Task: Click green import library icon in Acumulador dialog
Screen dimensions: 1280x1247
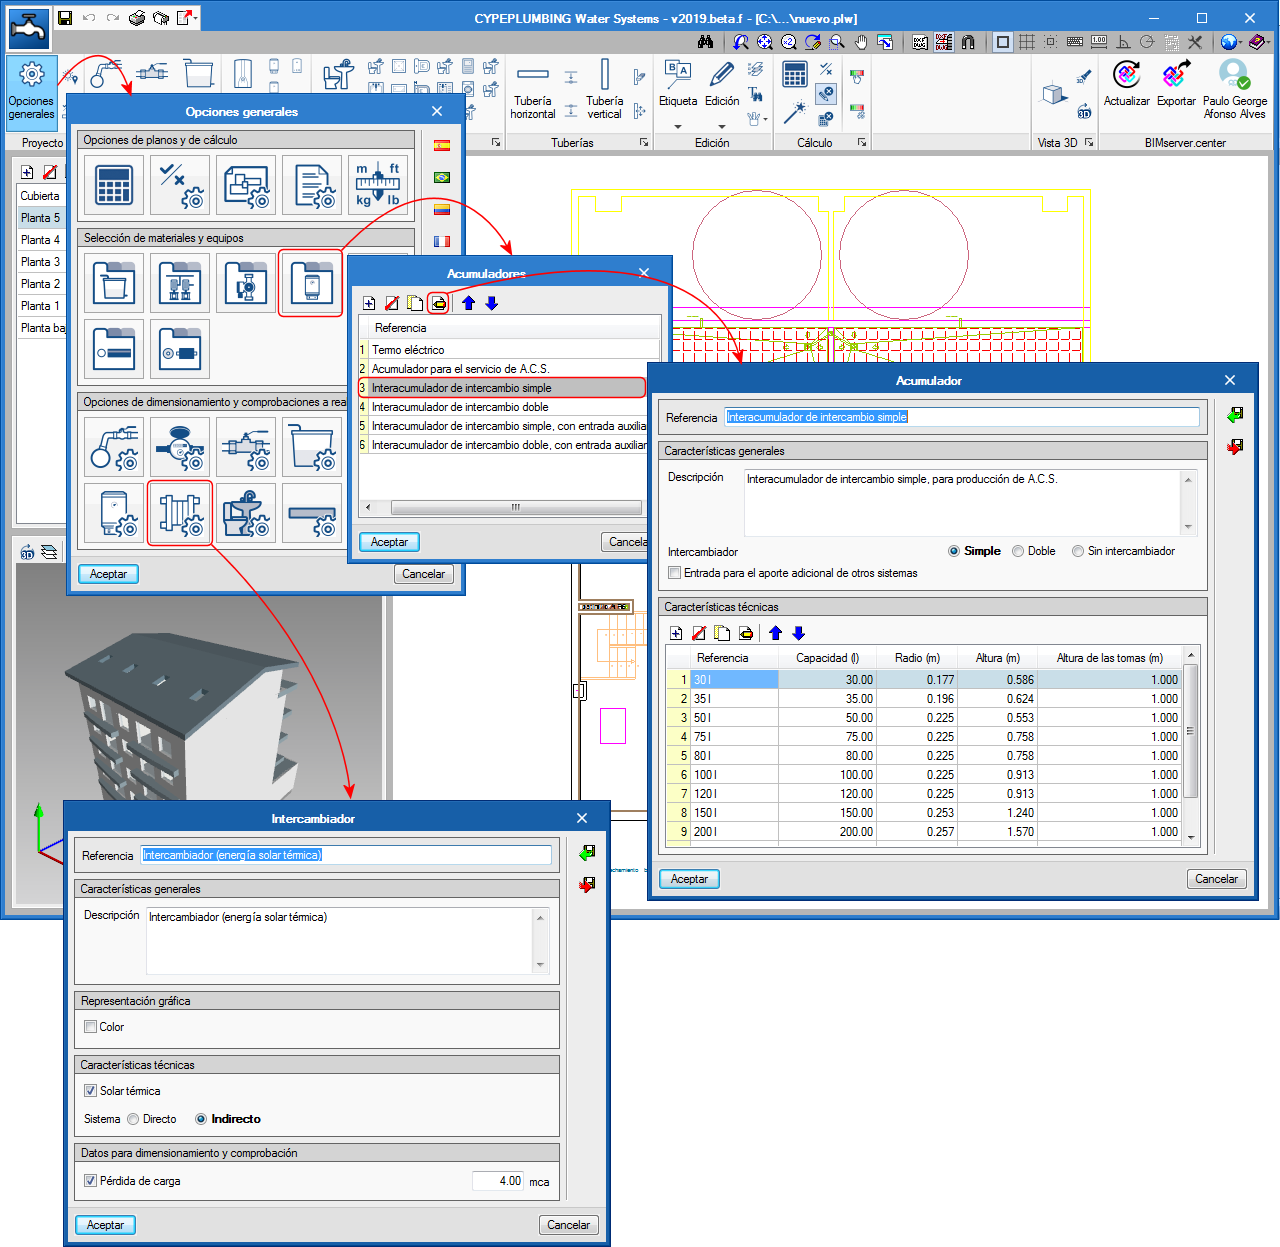Action: point(1235,414)
